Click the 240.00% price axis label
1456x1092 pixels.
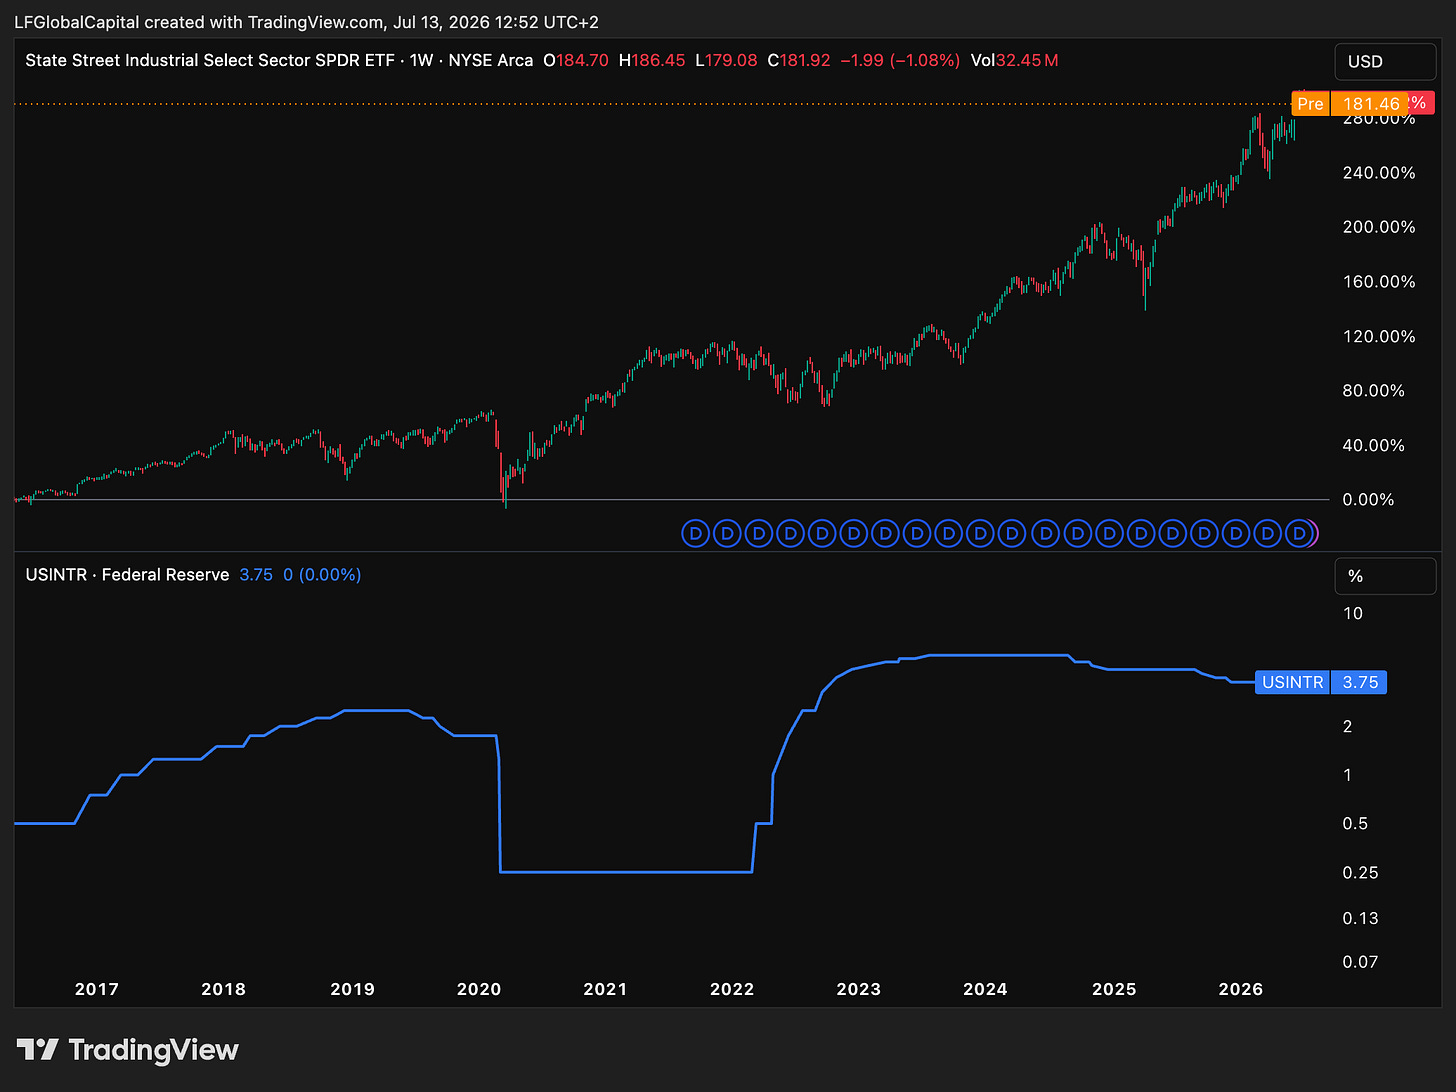(1379, 172)
